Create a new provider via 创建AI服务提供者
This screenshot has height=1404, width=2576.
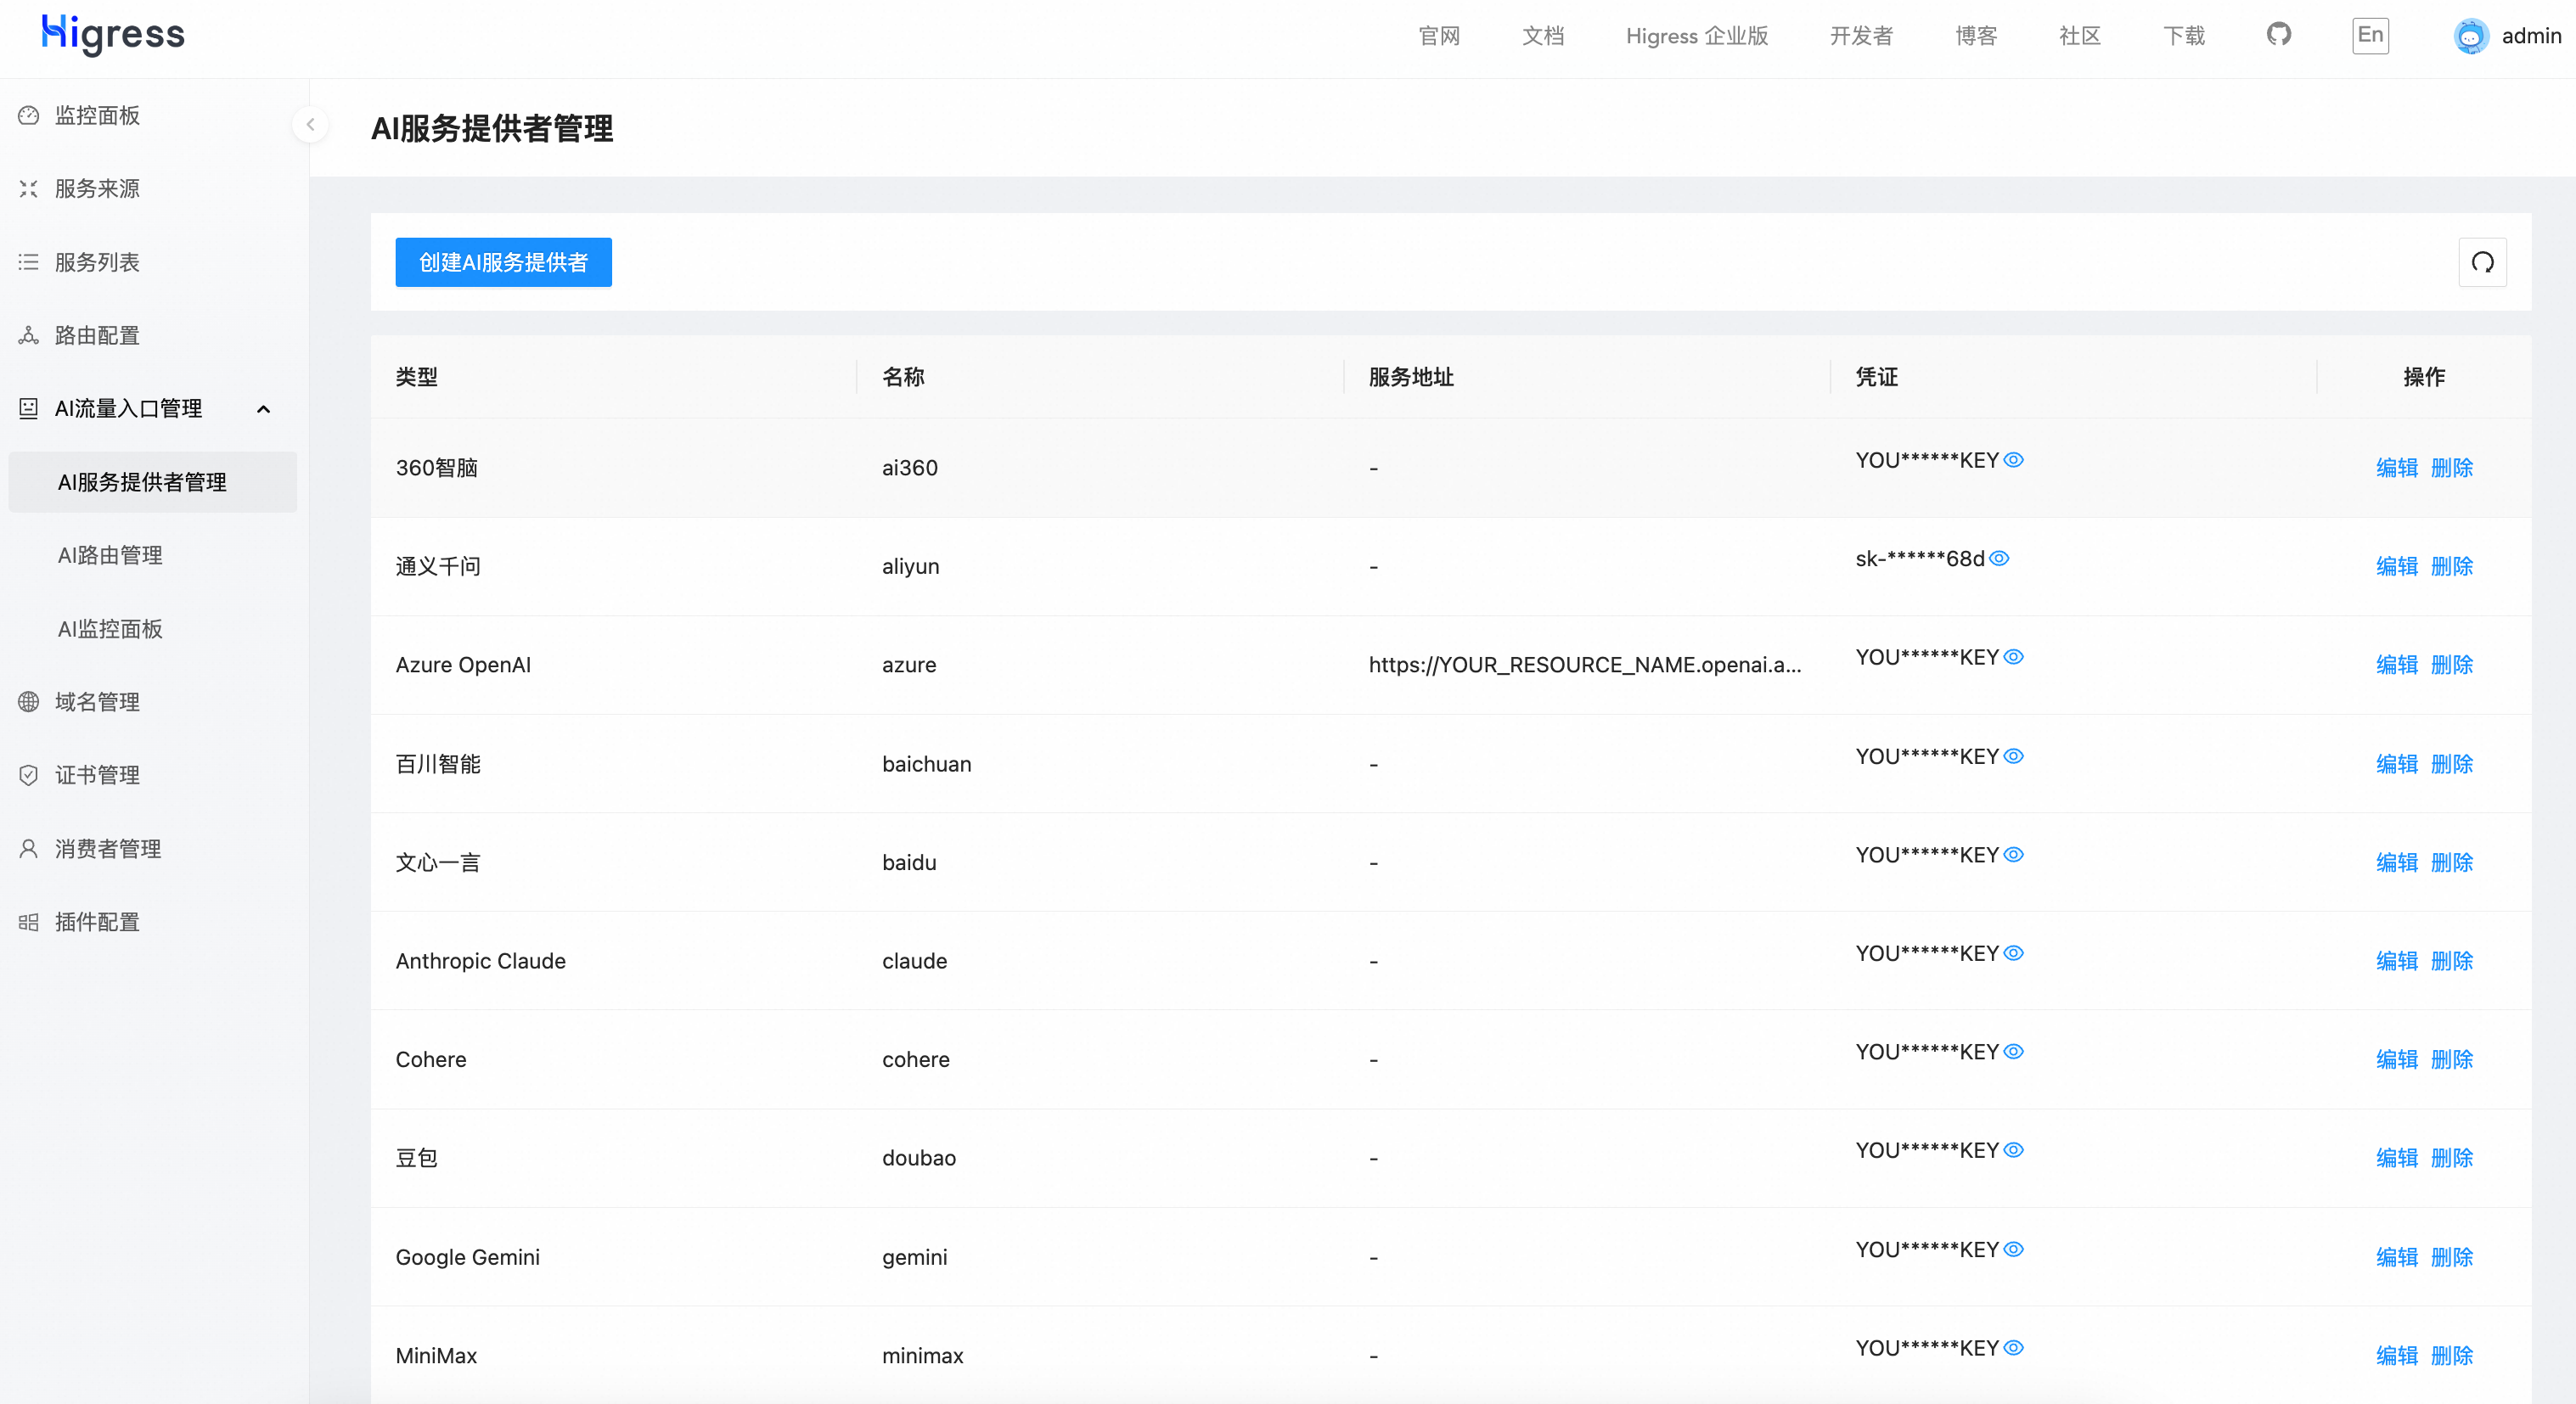coord(503,262)
